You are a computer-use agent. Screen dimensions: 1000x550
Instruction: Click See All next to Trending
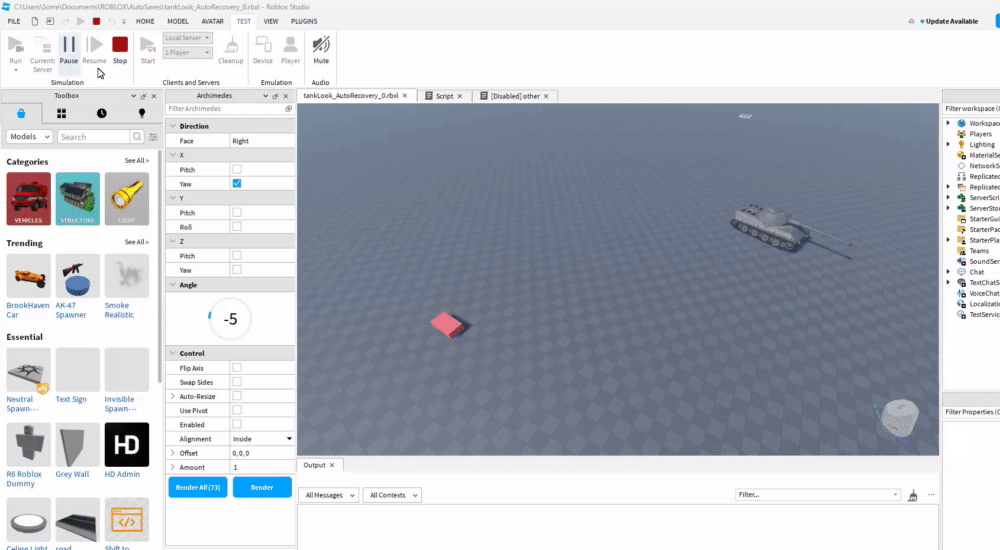[x=136, y=242]
